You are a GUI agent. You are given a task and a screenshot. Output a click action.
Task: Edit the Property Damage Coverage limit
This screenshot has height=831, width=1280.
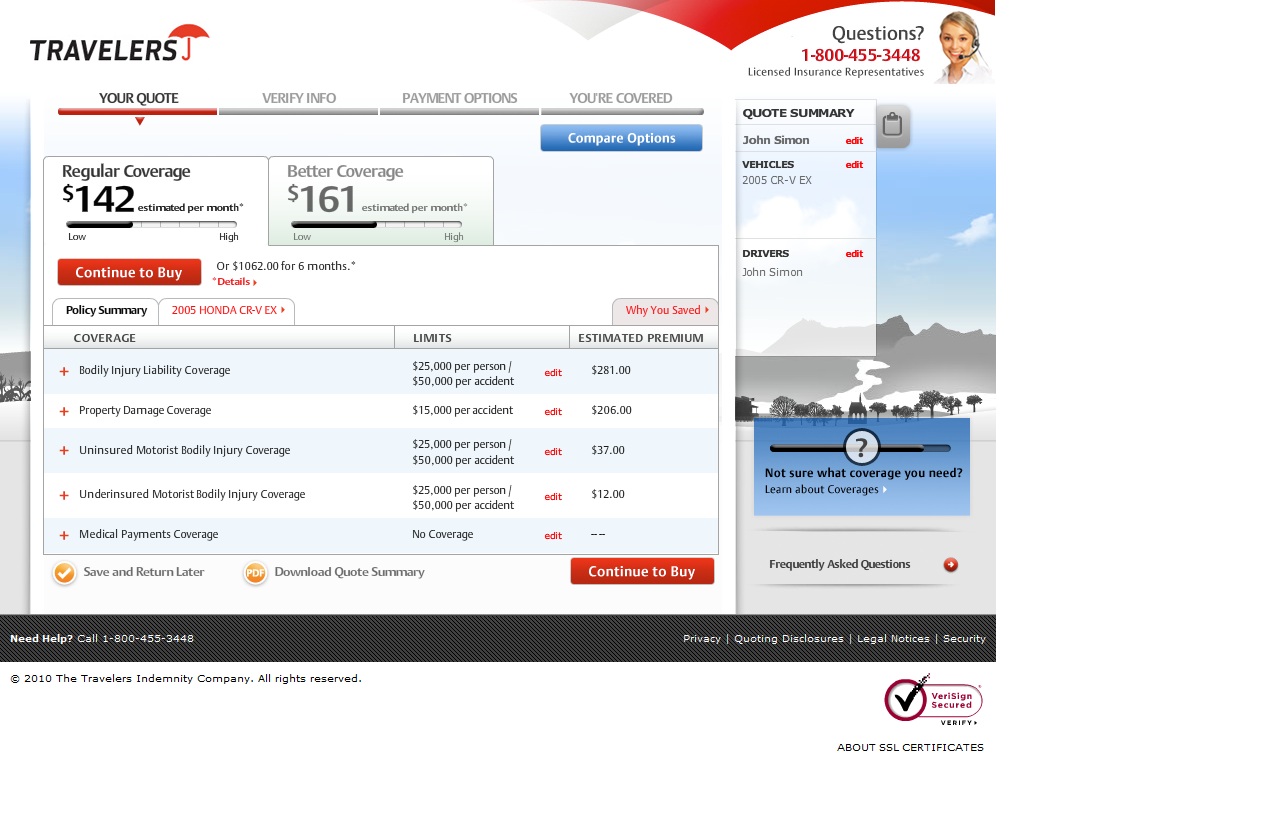click(x=553, y=412)
